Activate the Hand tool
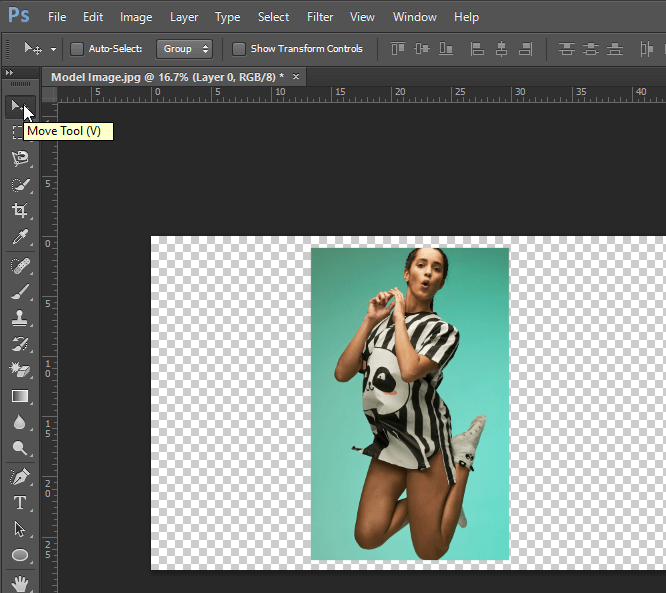Viewport: 666px width, 593px height. 19,582
